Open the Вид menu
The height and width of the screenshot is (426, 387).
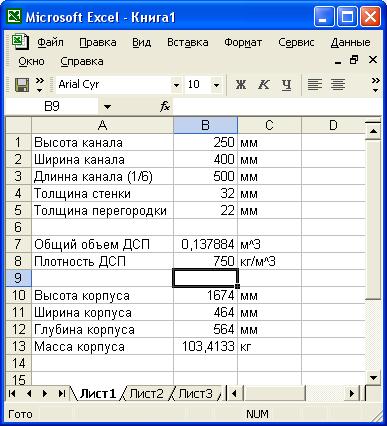click(142, 42)
